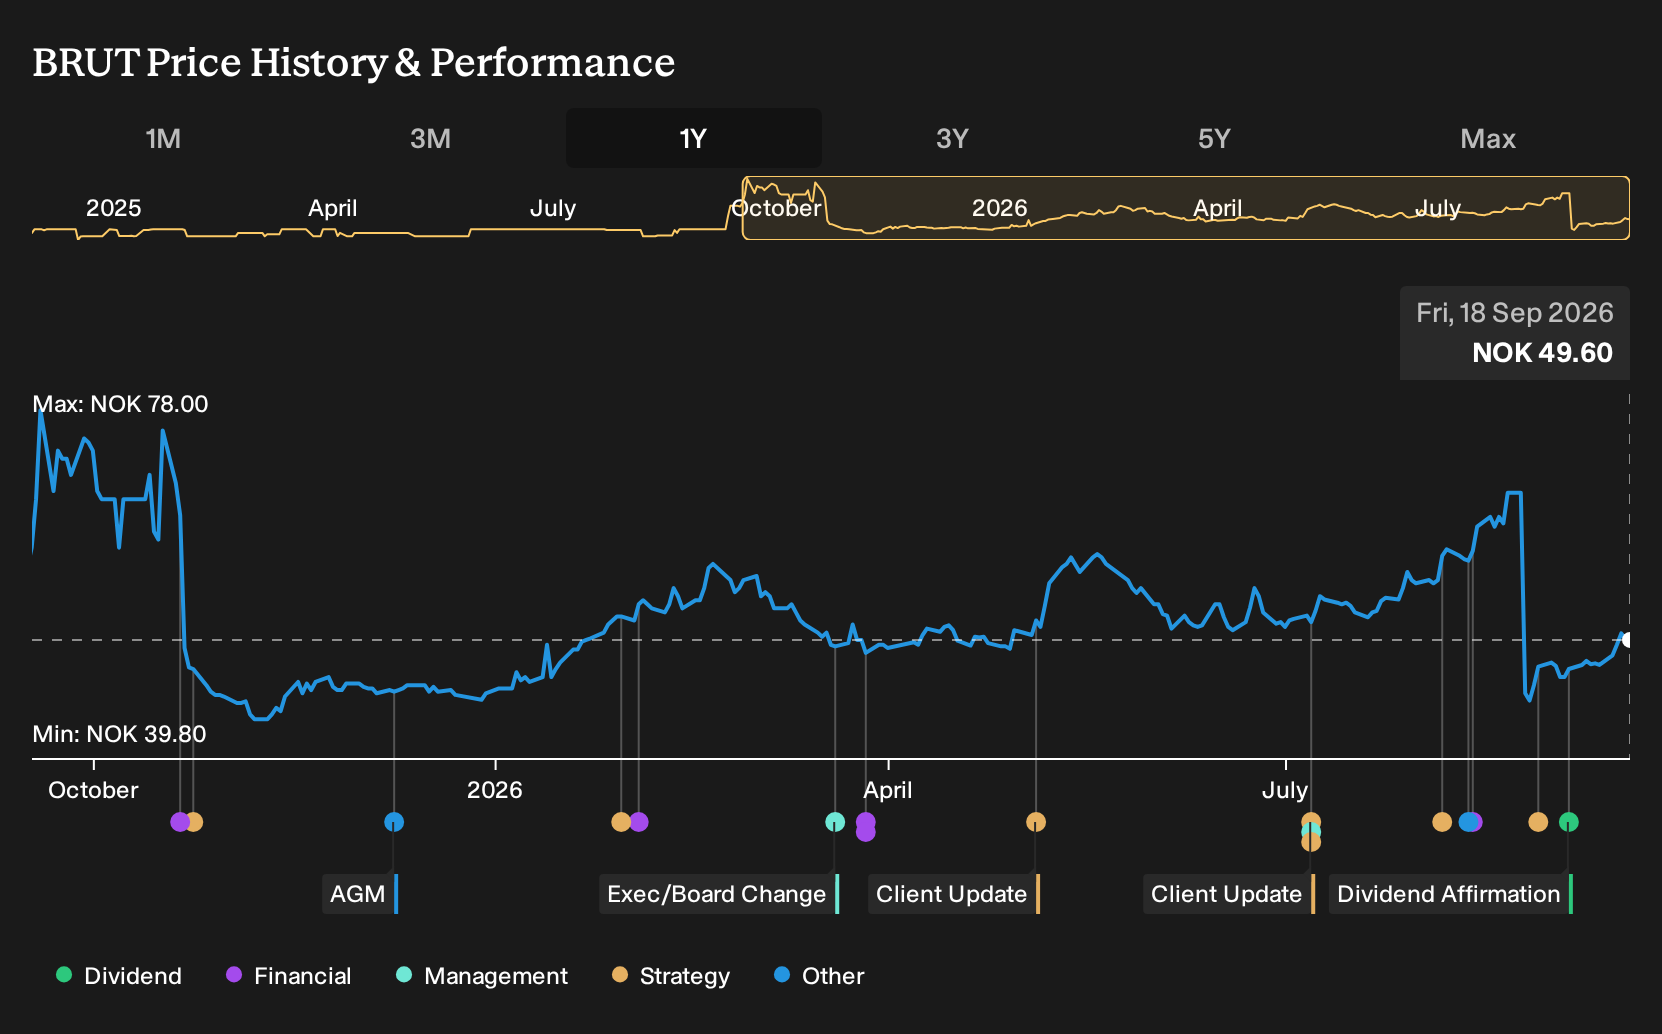The image size is (1662, 1034).
Task: Toggle the Dividend legend filter
Action: (119, 976)
